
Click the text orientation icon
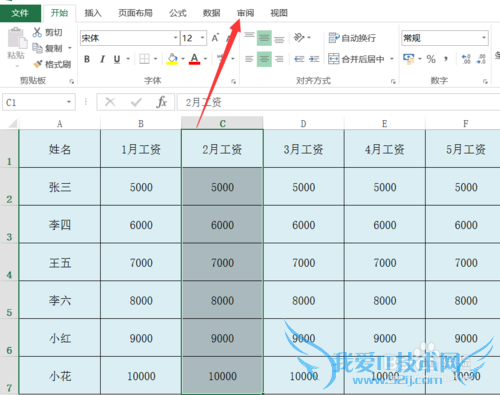299,38
